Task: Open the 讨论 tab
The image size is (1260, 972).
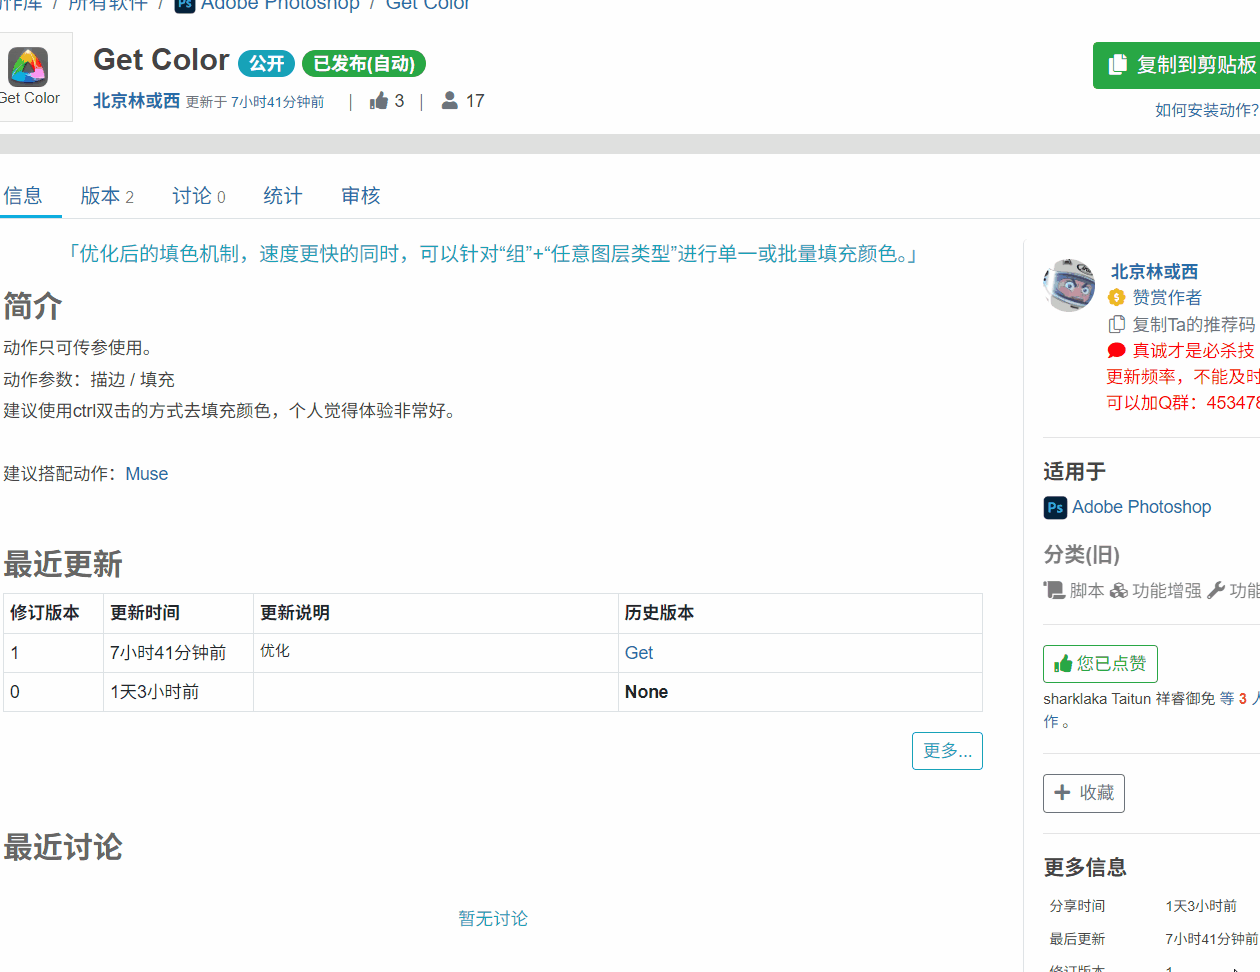Action: 199,196
